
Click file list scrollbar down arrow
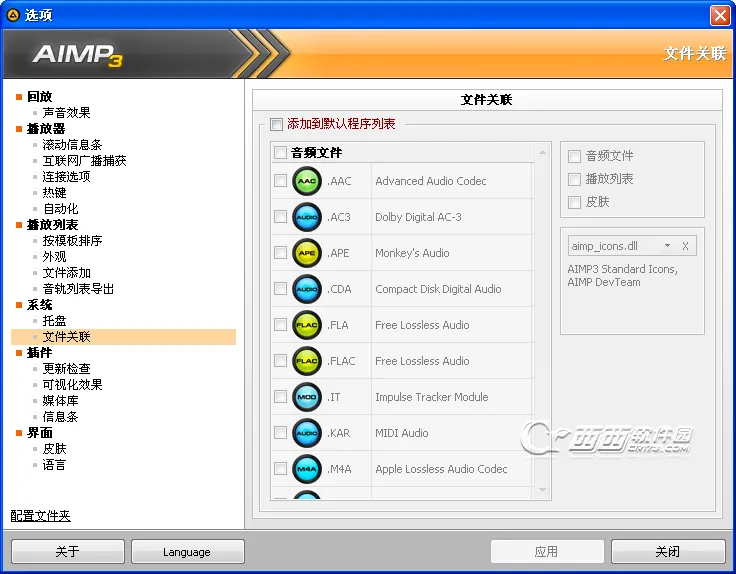543,490
